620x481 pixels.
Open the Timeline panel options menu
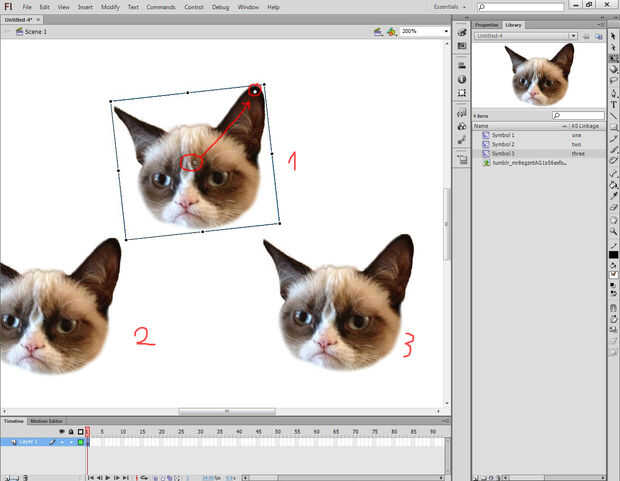tap(445, 421)
